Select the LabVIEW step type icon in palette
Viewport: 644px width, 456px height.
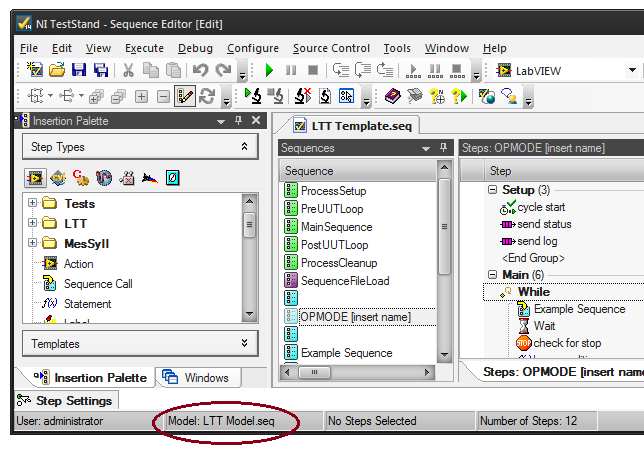[35, 178]
